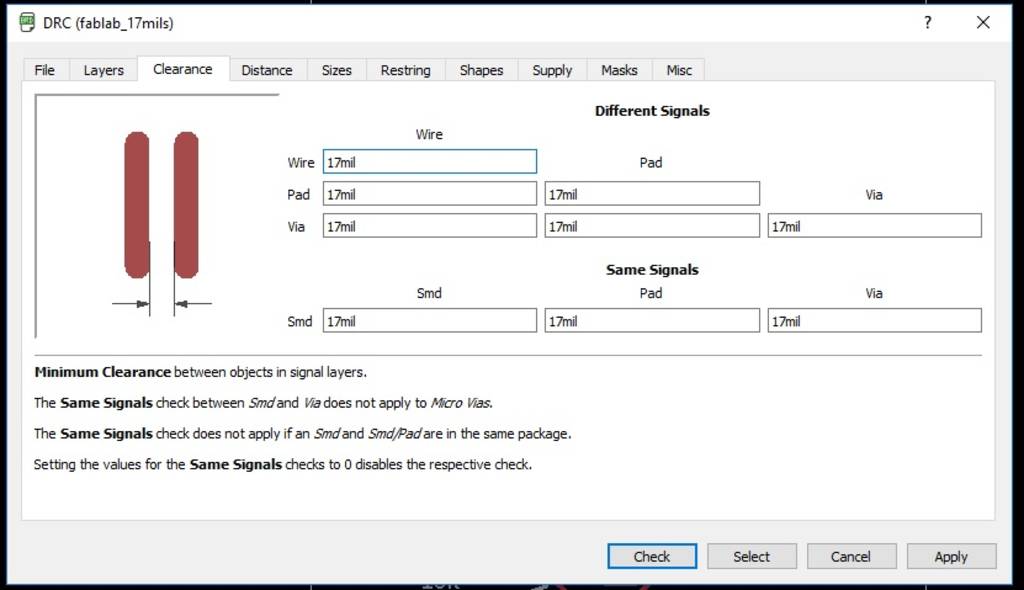Click the Pad-to-Pad clearance field
1024x590 pixels.
(652, 194)
